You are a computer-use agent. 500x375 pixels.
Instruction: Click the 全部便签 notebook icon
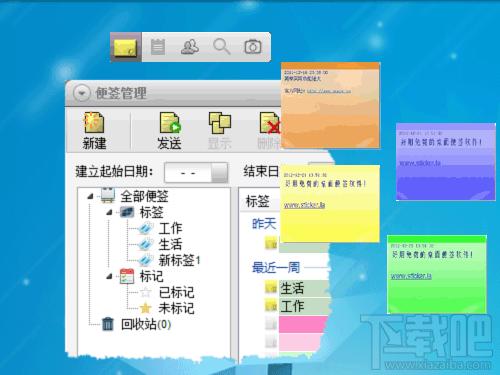[108, 195]
